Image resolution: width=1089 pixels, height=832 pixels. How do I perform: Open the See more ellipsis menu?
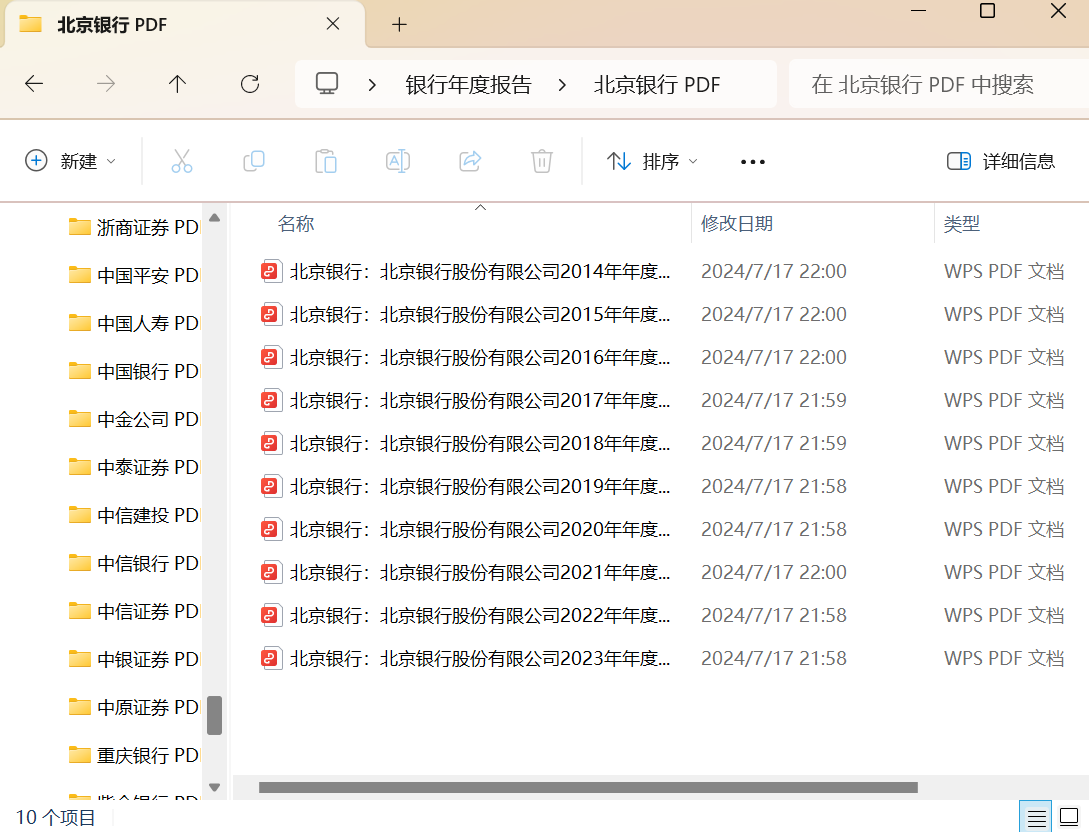coord(753,162)
